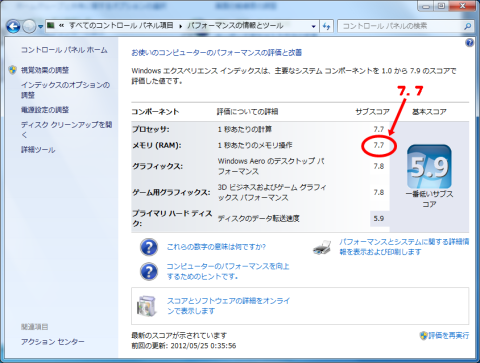The width and height of the screenshot is (480, 363).
Task: Click すべてのコントロール パネル項目 breadcrumb
Action: (121, 25)
